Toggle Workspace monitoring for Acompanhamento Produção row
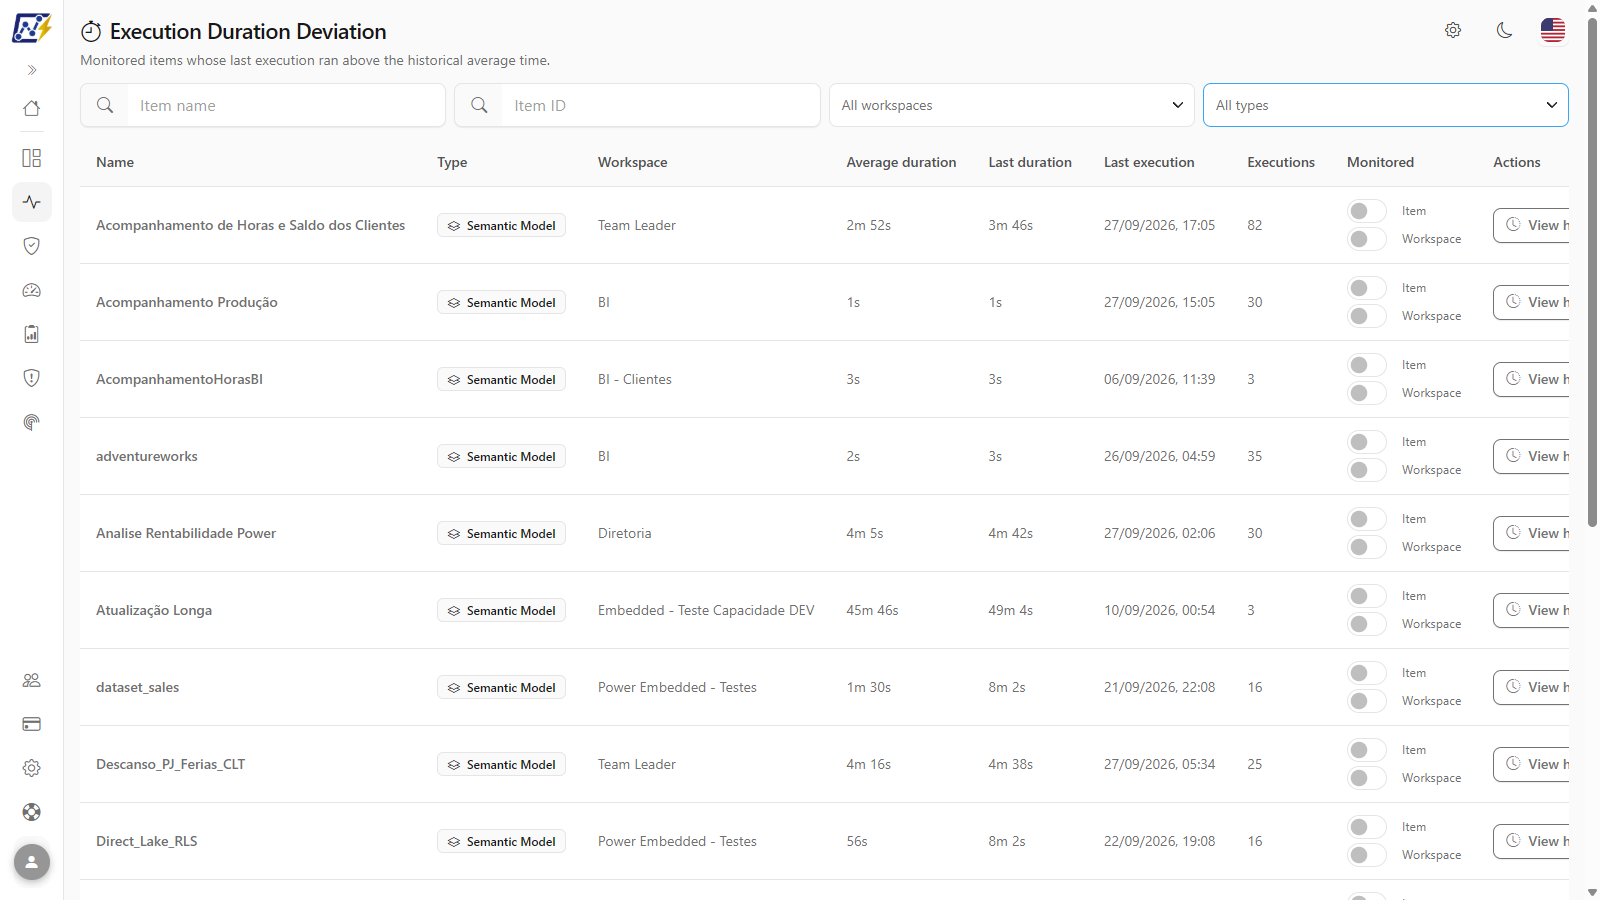Image resolution: width=1600 pixels, height=900 pixels. pos(1366,316)
